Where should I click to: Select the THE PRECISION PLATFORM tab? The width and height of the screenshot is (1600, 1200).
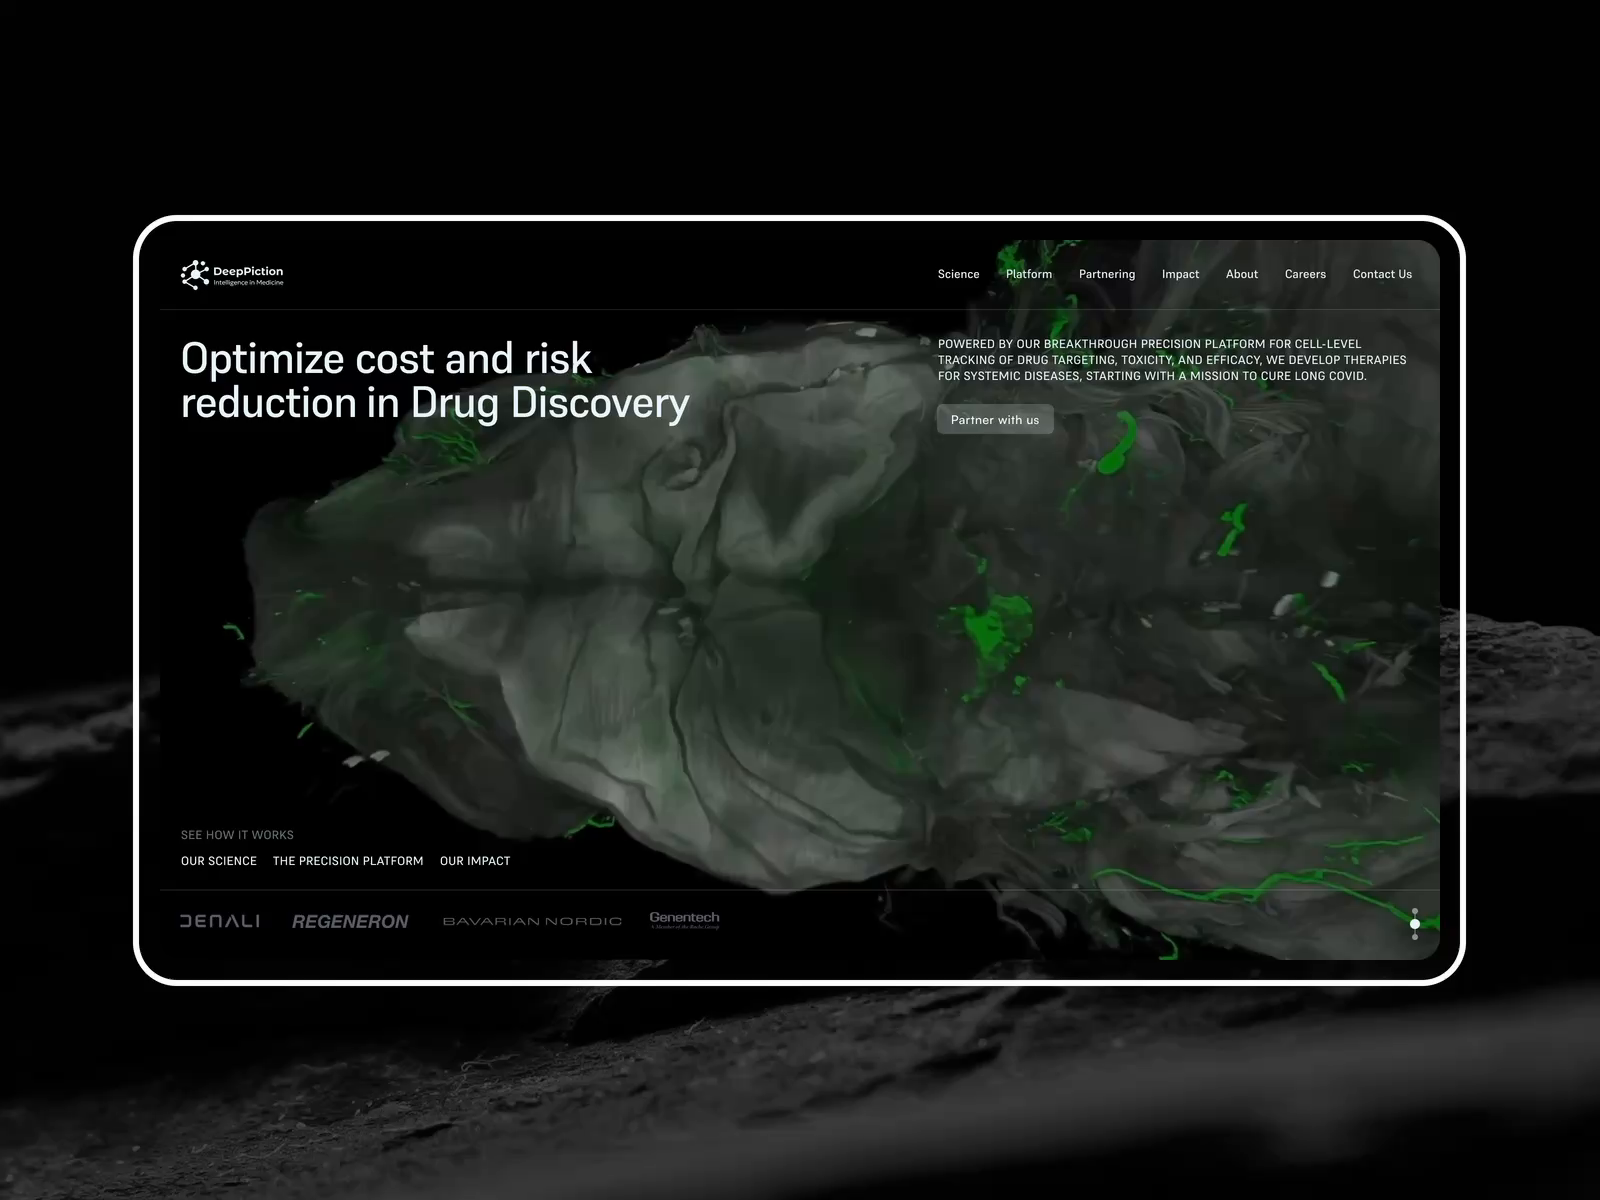pyautogui.click(x=348, y=861)
